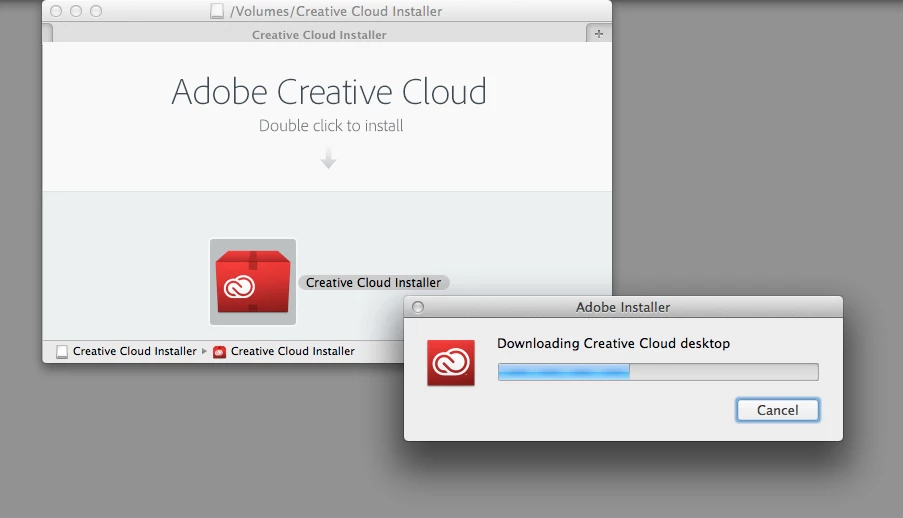Click the red package icon in path bar
Screen dimensions: 903x518
click(x=219, y=351)
